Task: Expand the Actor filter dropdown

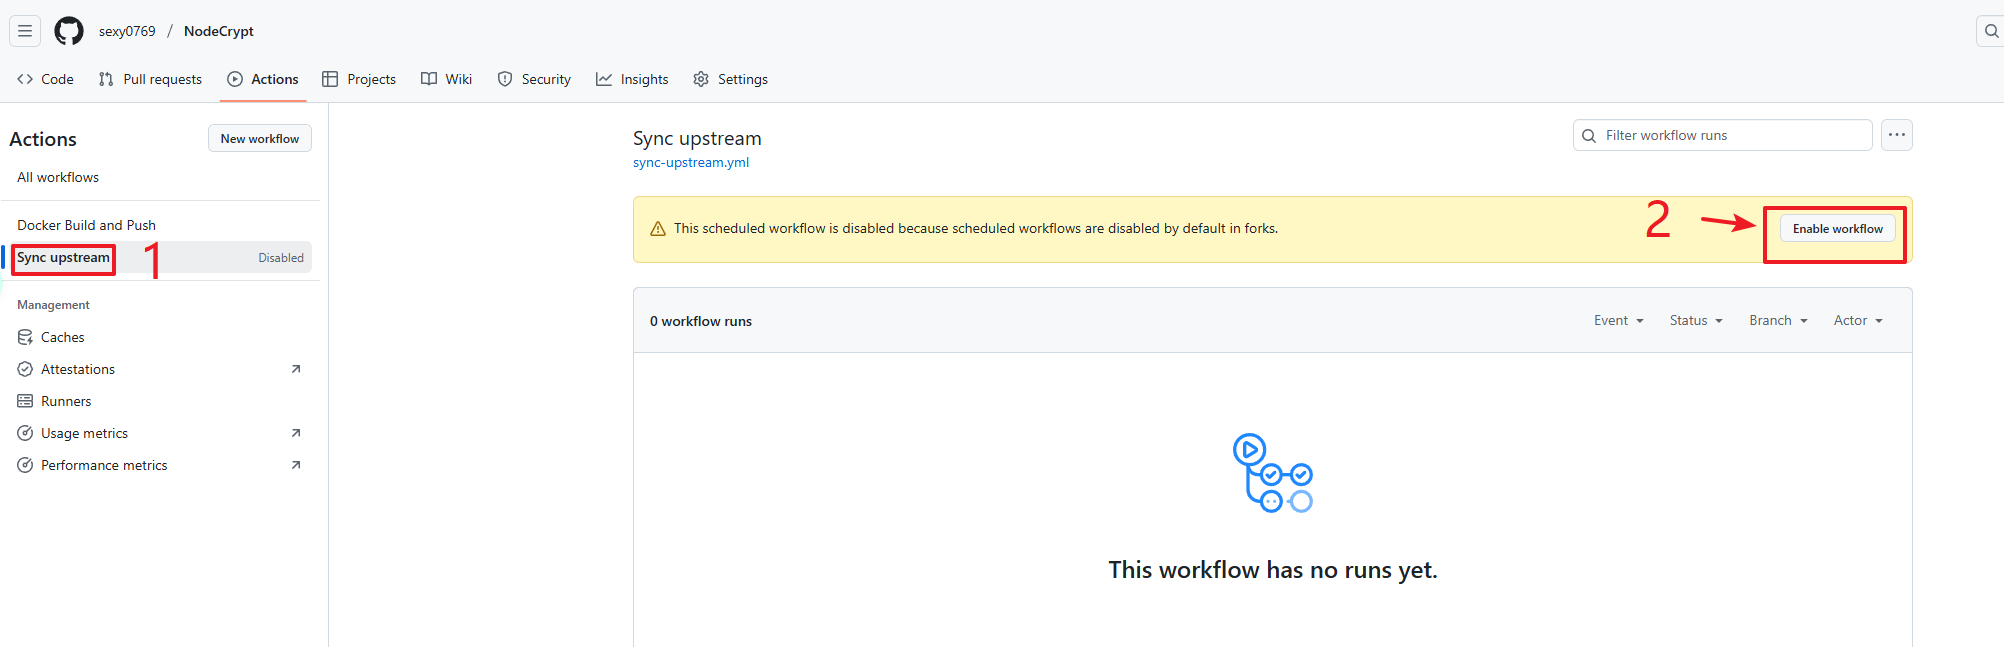Action: [x=1857, y=321]
